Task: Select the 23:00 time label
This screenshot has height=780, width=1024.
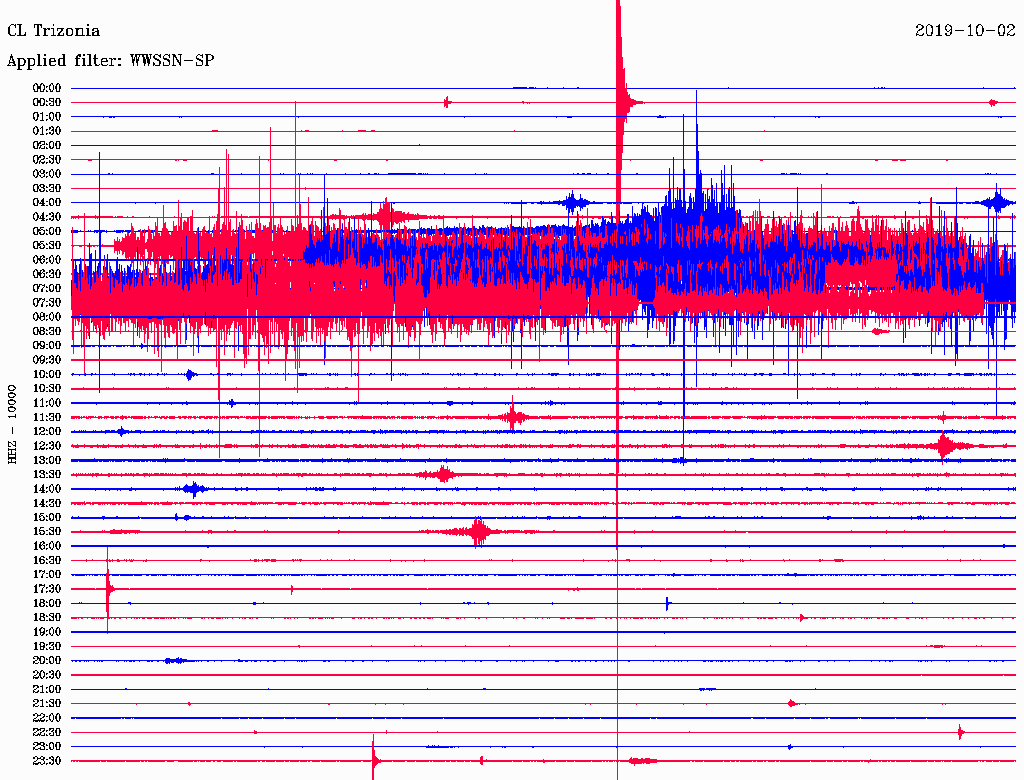Action: pyautogui.click(x=47, y=747)
